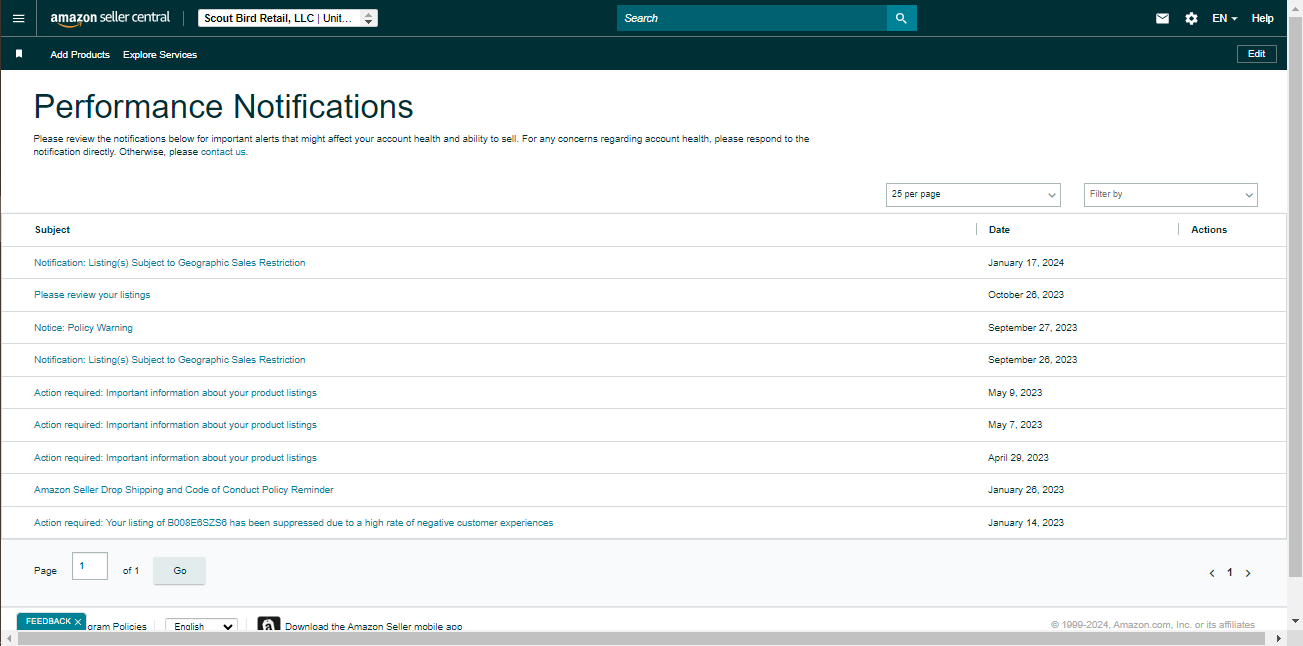This screenshot has width=1303, height=646.
Task: Expand the Filter by dropdown
Action: point(1171,195)
